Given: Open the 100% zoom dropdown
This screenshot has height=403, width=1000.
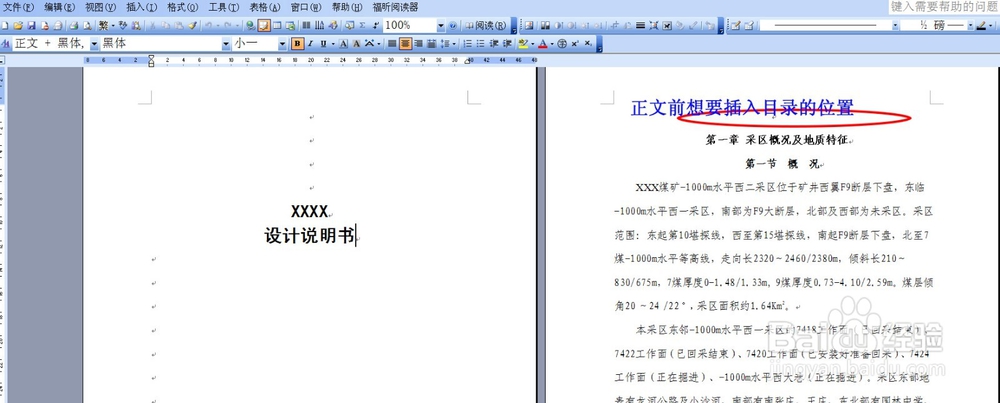Looking at the screenshot, I should [x=441, y=26].
